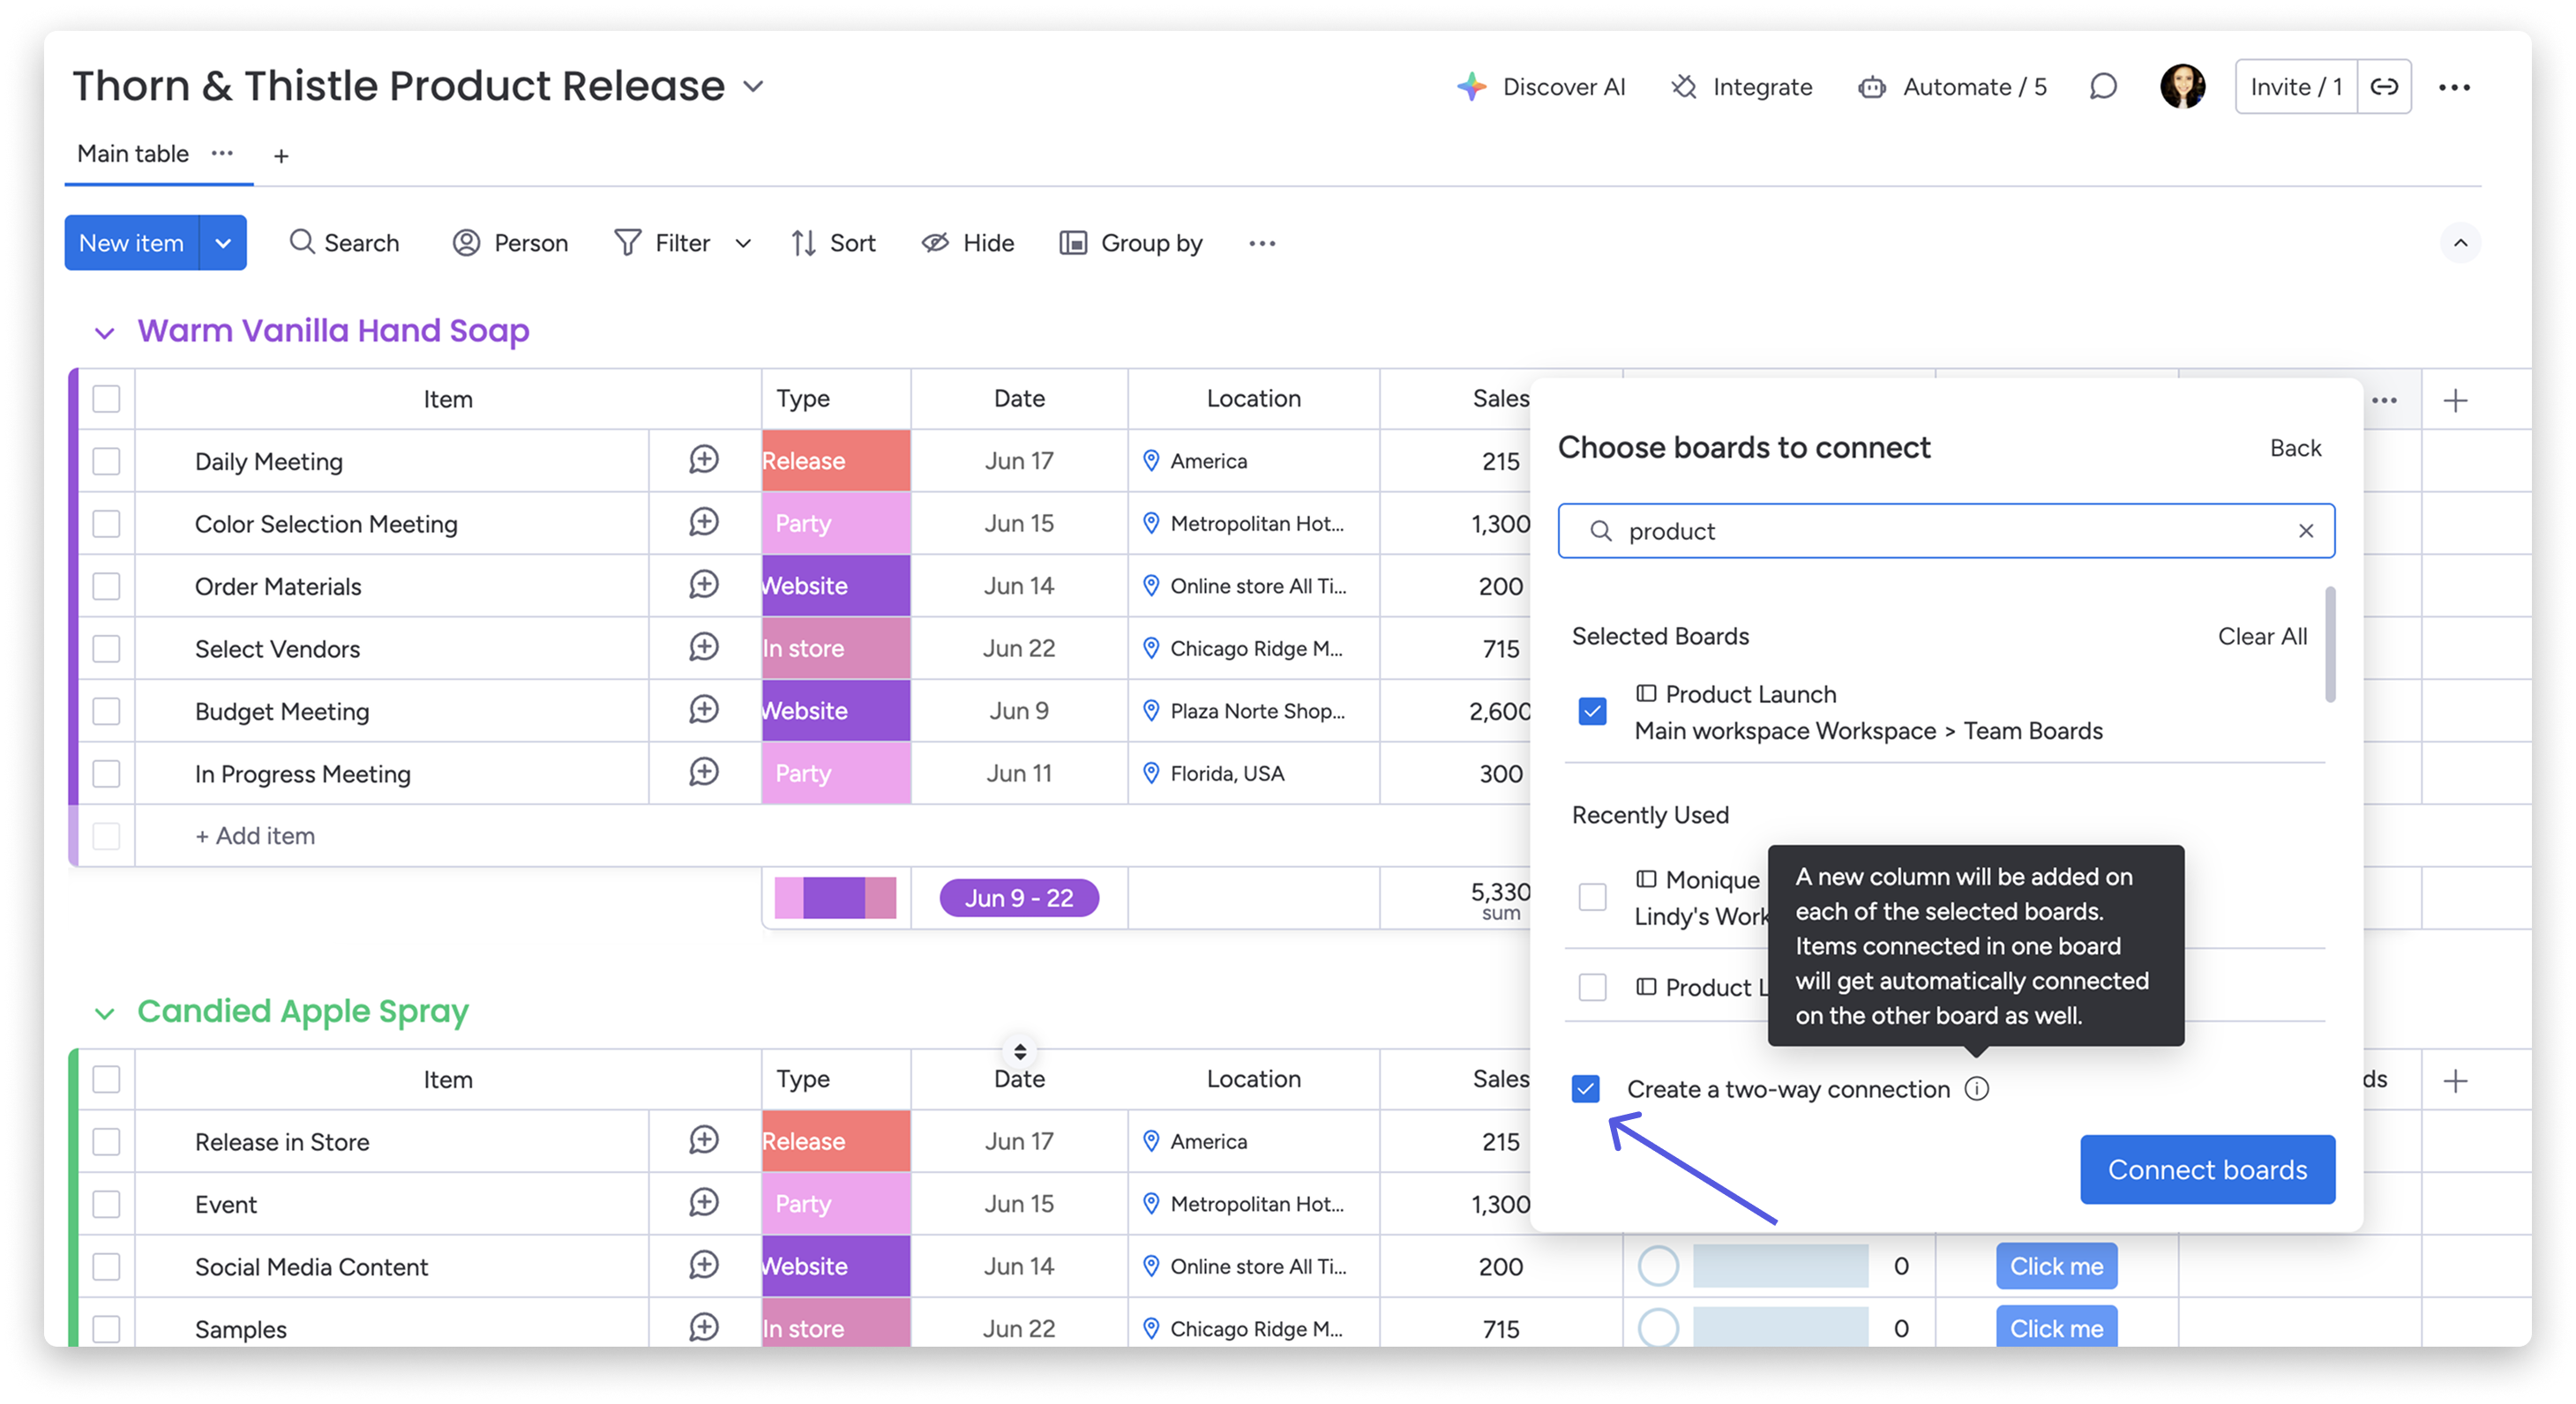This screenshot has width=2576, height=1404.
Task: Uncheck Create a two-way connection
Action: point(1586,1089)
